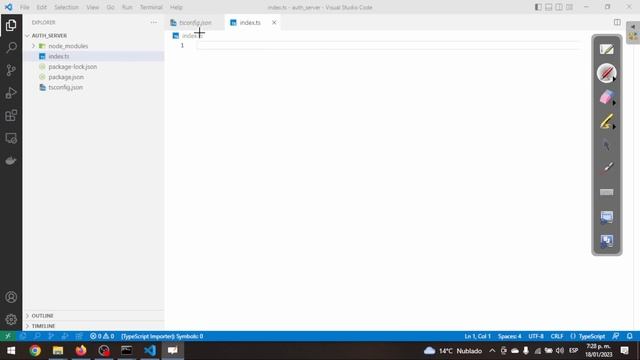Open the Docker view in activity bar
Screen dimensions: 640x360
click(x=11, y=161)
